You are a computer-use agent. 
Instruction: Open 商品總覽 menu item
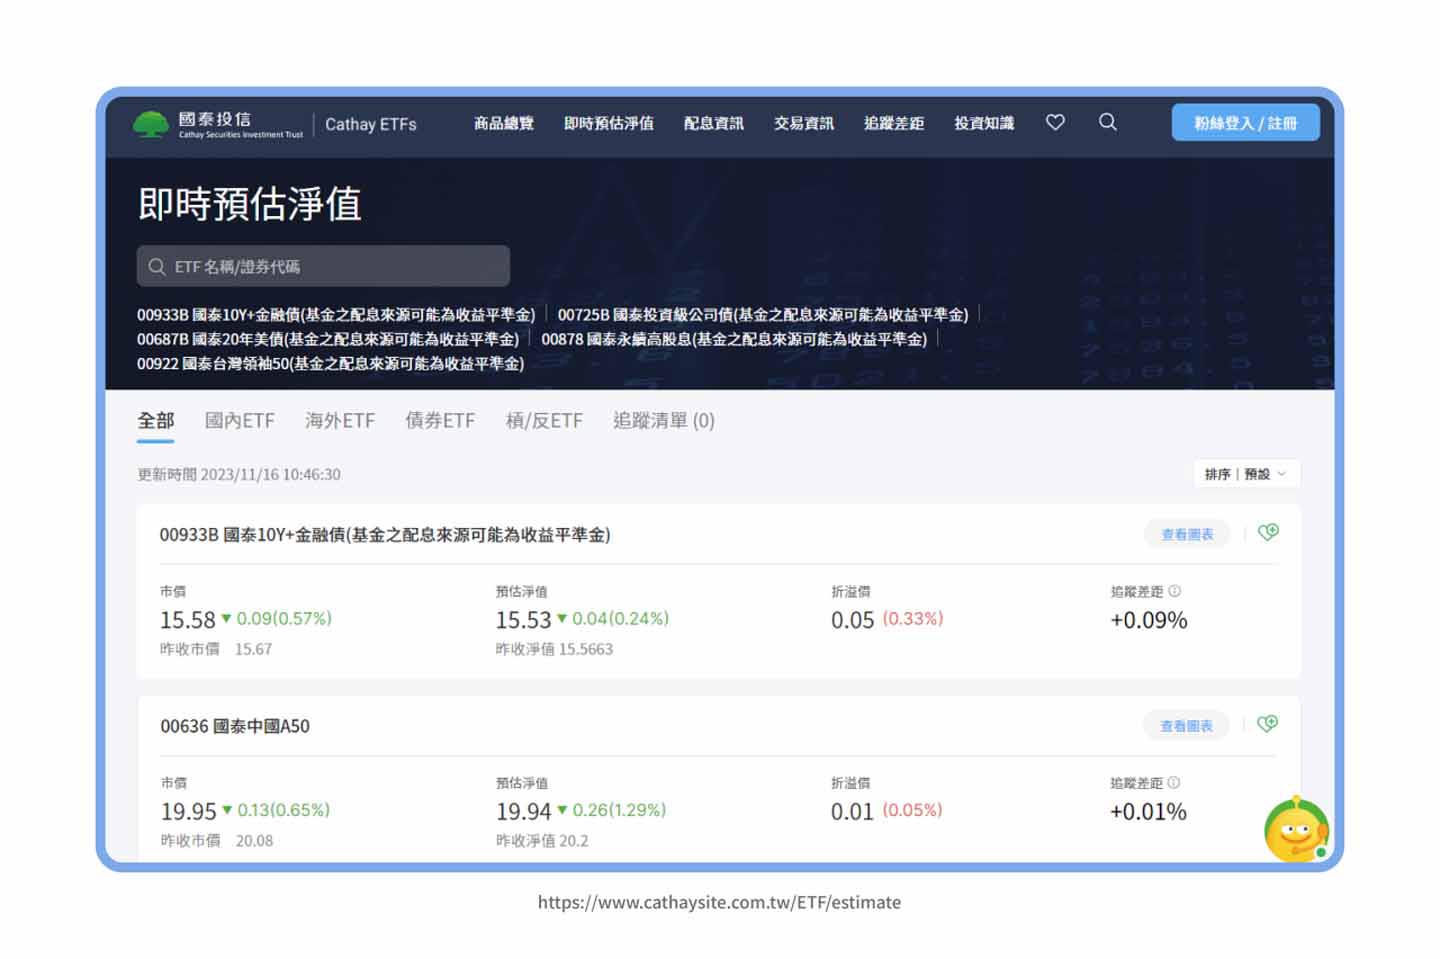[504, 123]
